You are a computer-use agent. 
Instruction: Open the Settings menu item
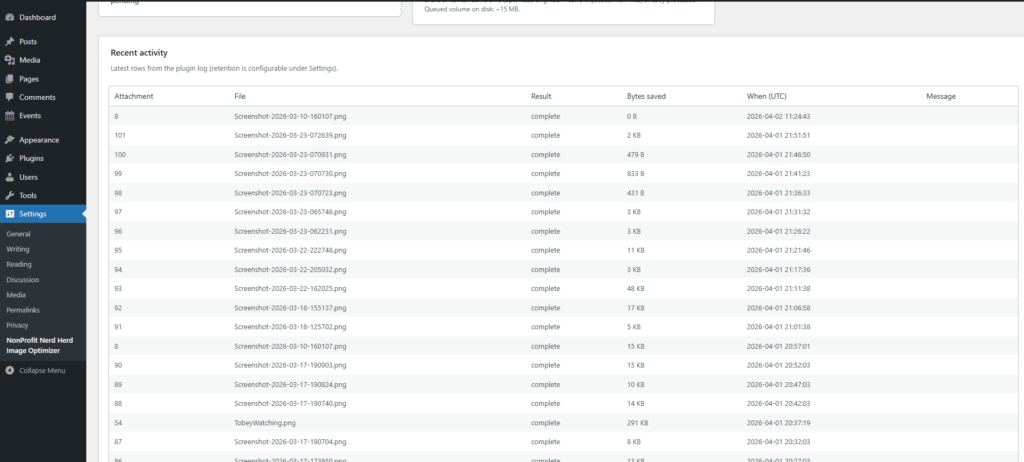32,214
